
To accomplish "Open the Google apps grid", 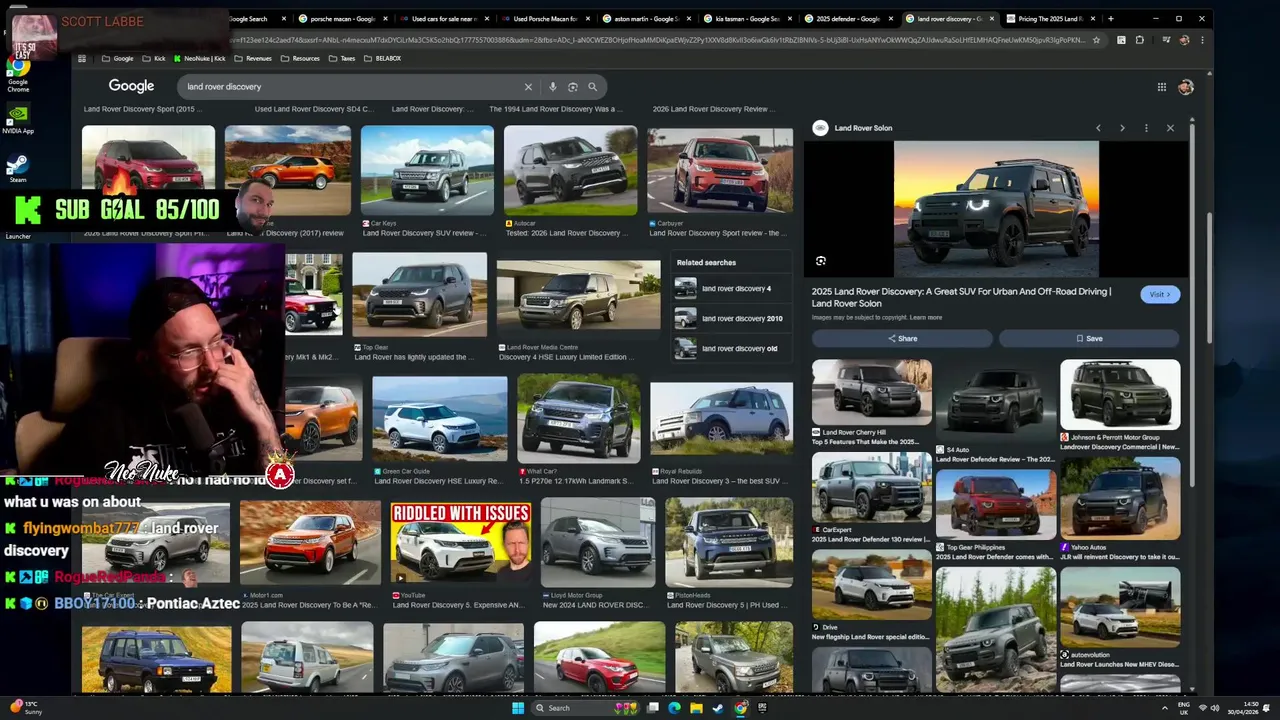I will [1161, 87].
